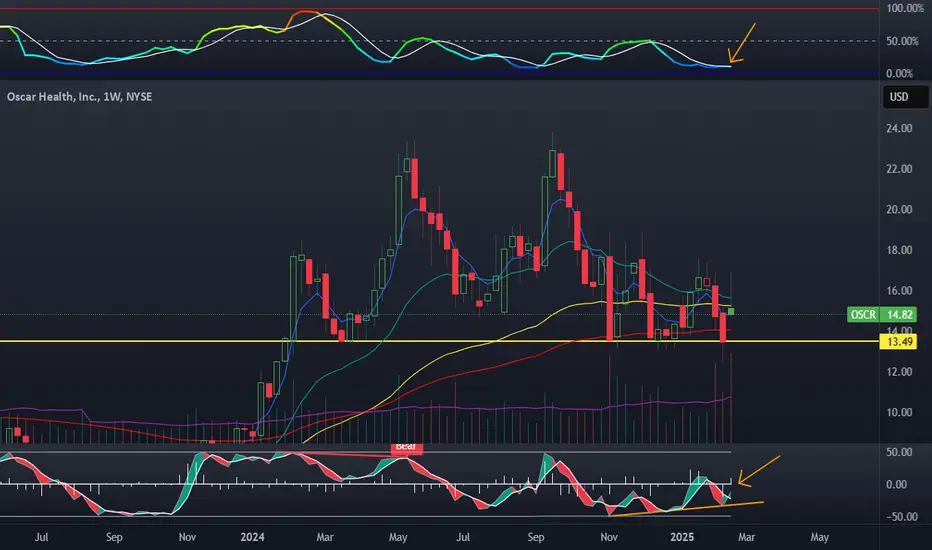Click the 50.00 label on lower indicator scale
Screen dimensions: 932x550
[x=899, y=452]
